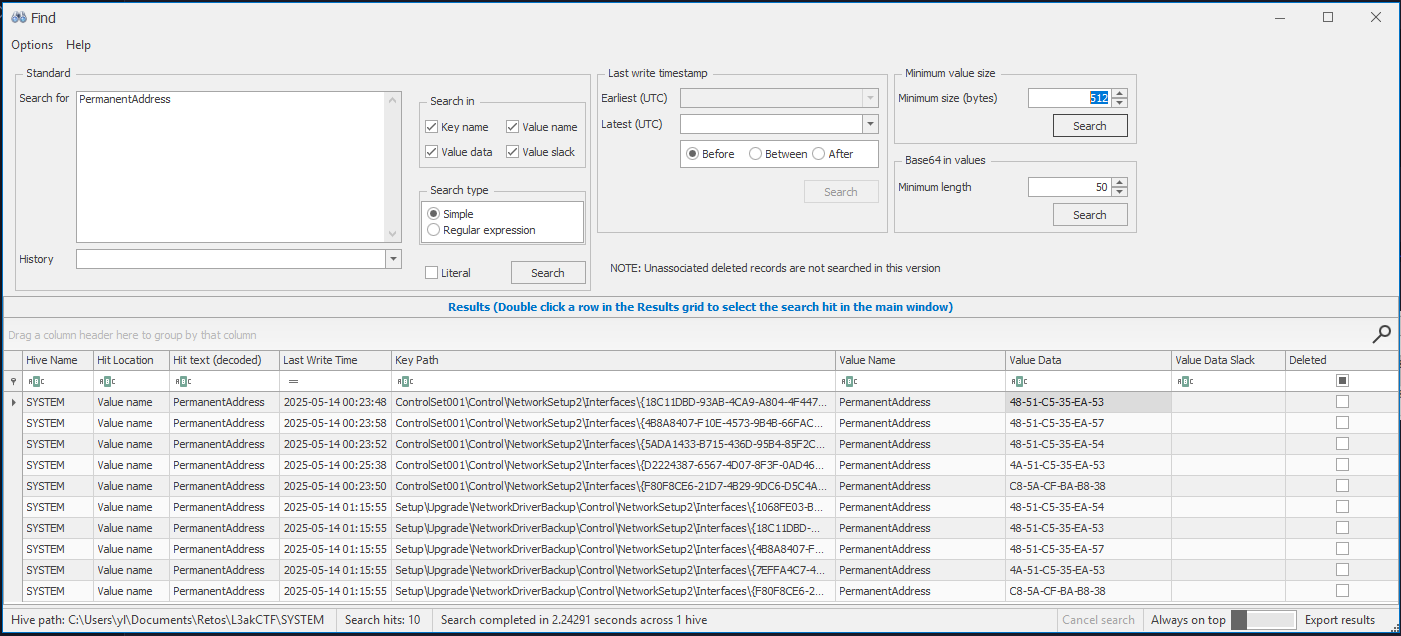Select the Regular expression radio button
1401x636 pixels.
coord(433,230)
